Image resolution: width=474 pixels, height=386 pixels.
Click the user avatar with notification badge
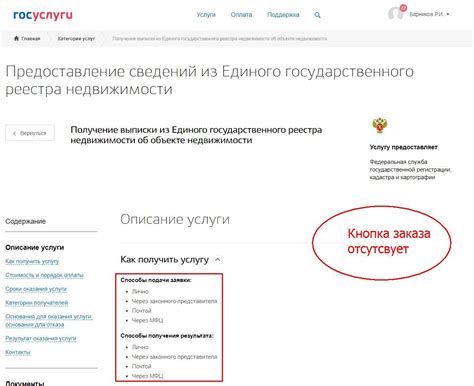397,12
